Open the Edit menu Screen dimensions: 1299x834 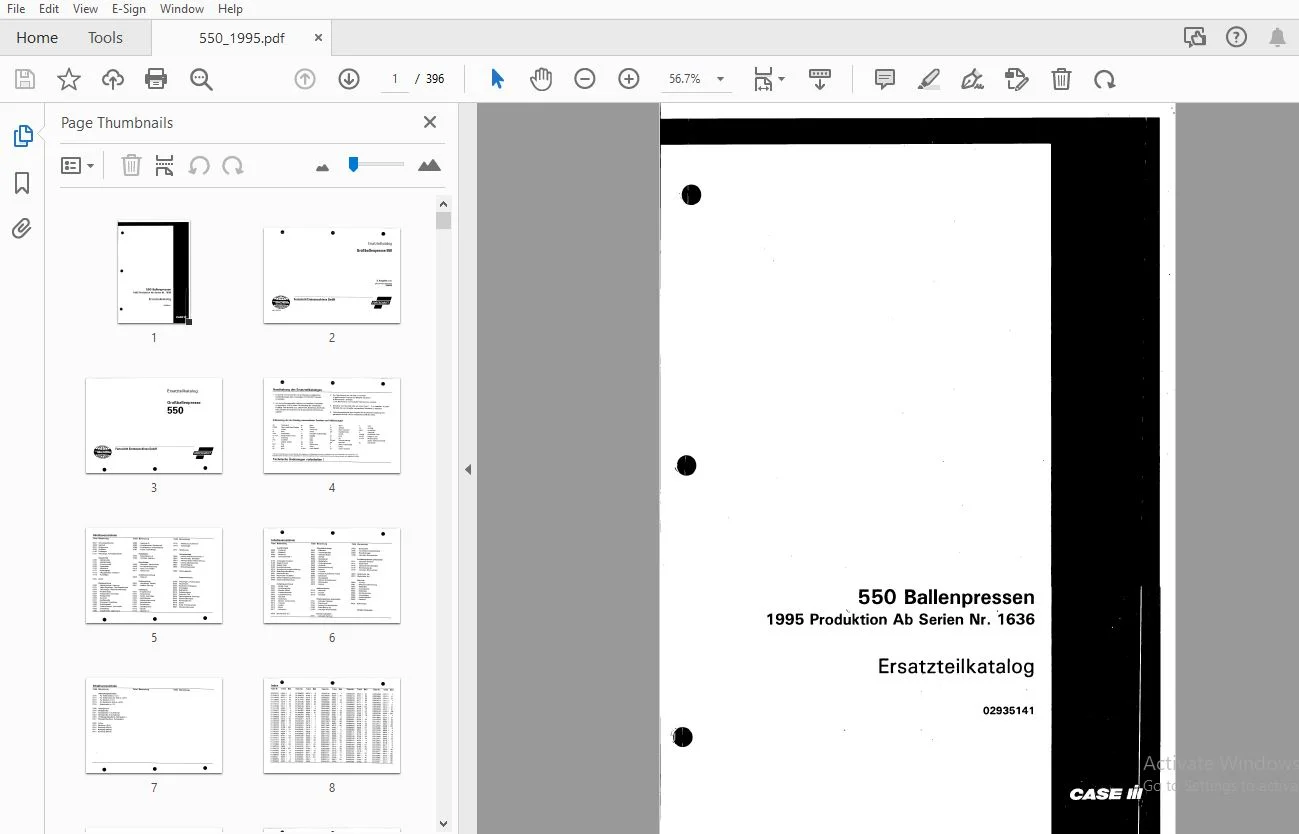pyautogui.click(x=49, y=9)
